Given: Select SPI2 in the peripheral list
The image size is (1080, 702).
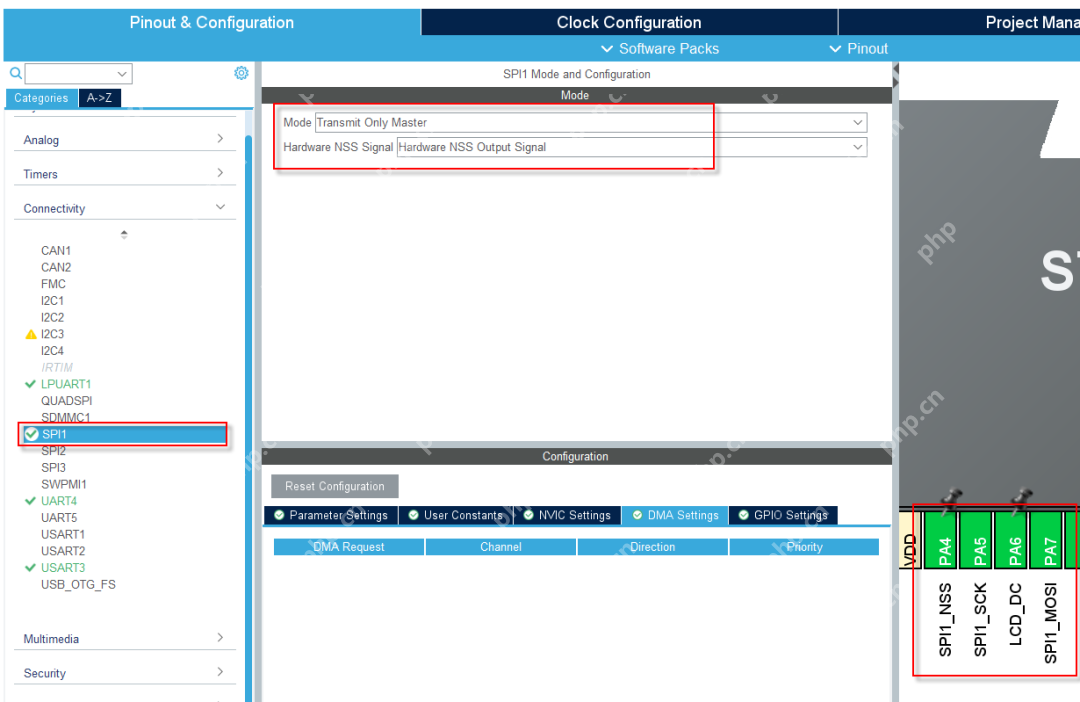Looking at the screenshot, I should [x=54, y=451].
